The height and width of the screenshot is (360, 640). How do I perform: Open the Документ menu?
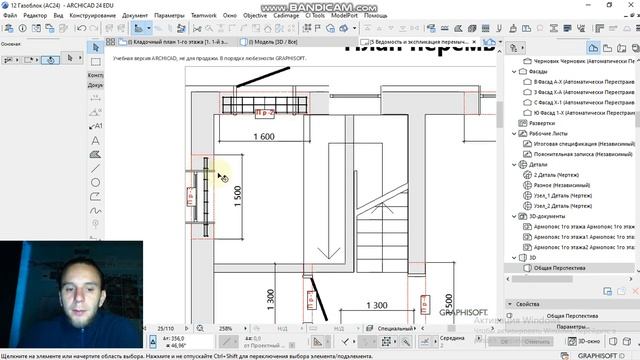(135, 16)
